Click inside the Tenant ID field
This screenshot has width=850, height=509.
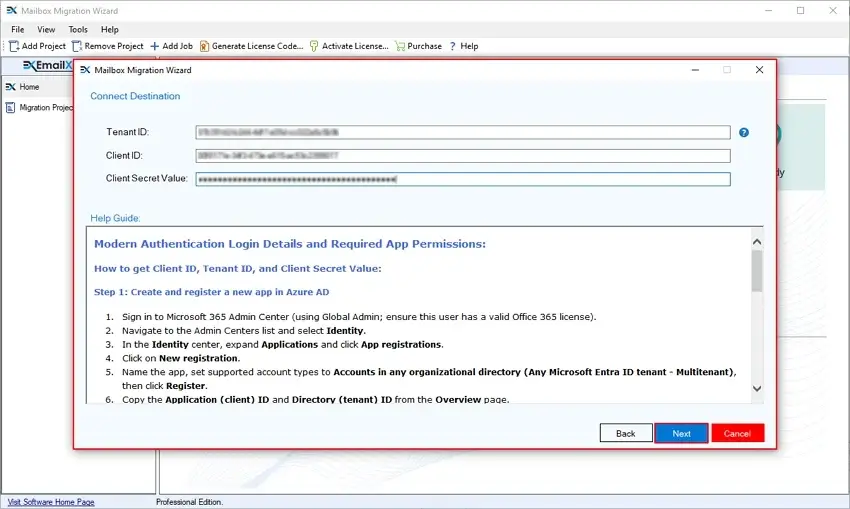coord(463,132)
